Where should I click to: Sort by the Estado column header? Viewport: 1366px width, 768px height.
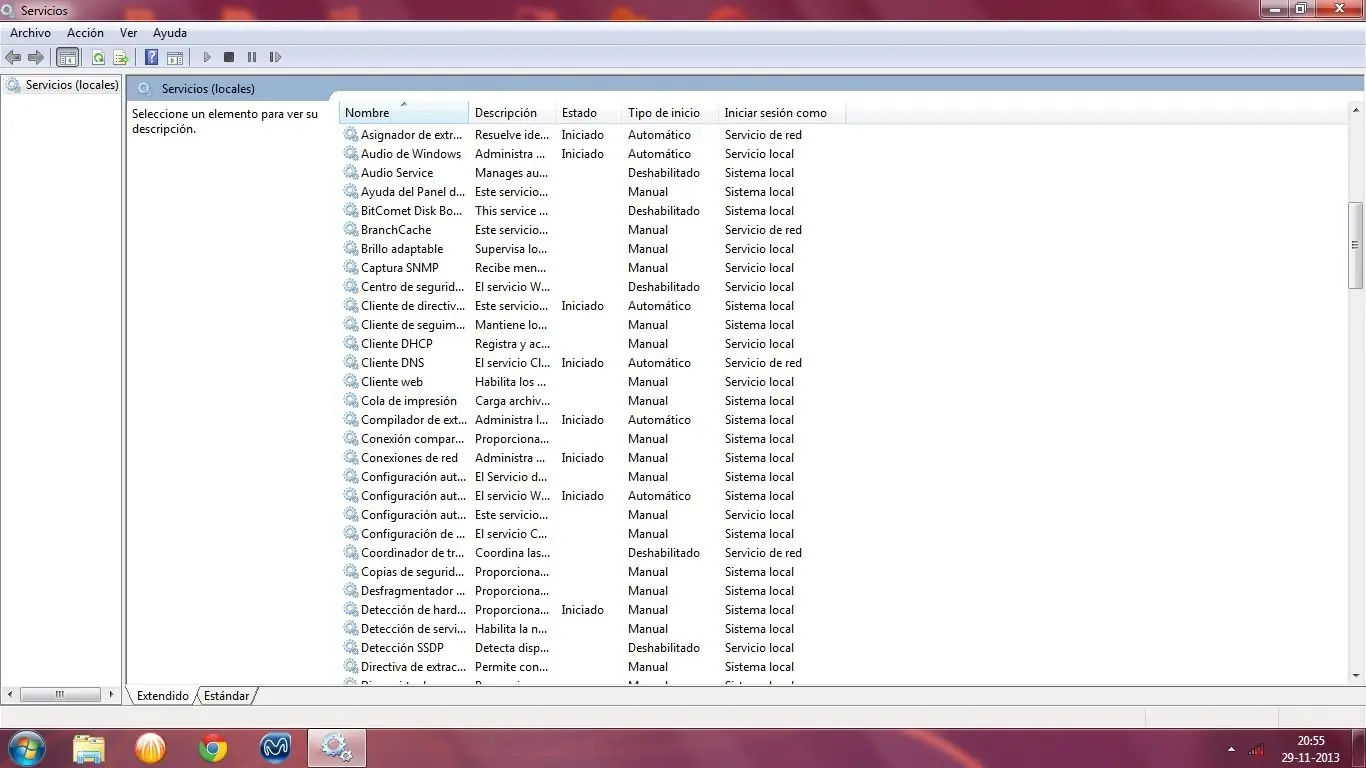[x=588, y=112]
